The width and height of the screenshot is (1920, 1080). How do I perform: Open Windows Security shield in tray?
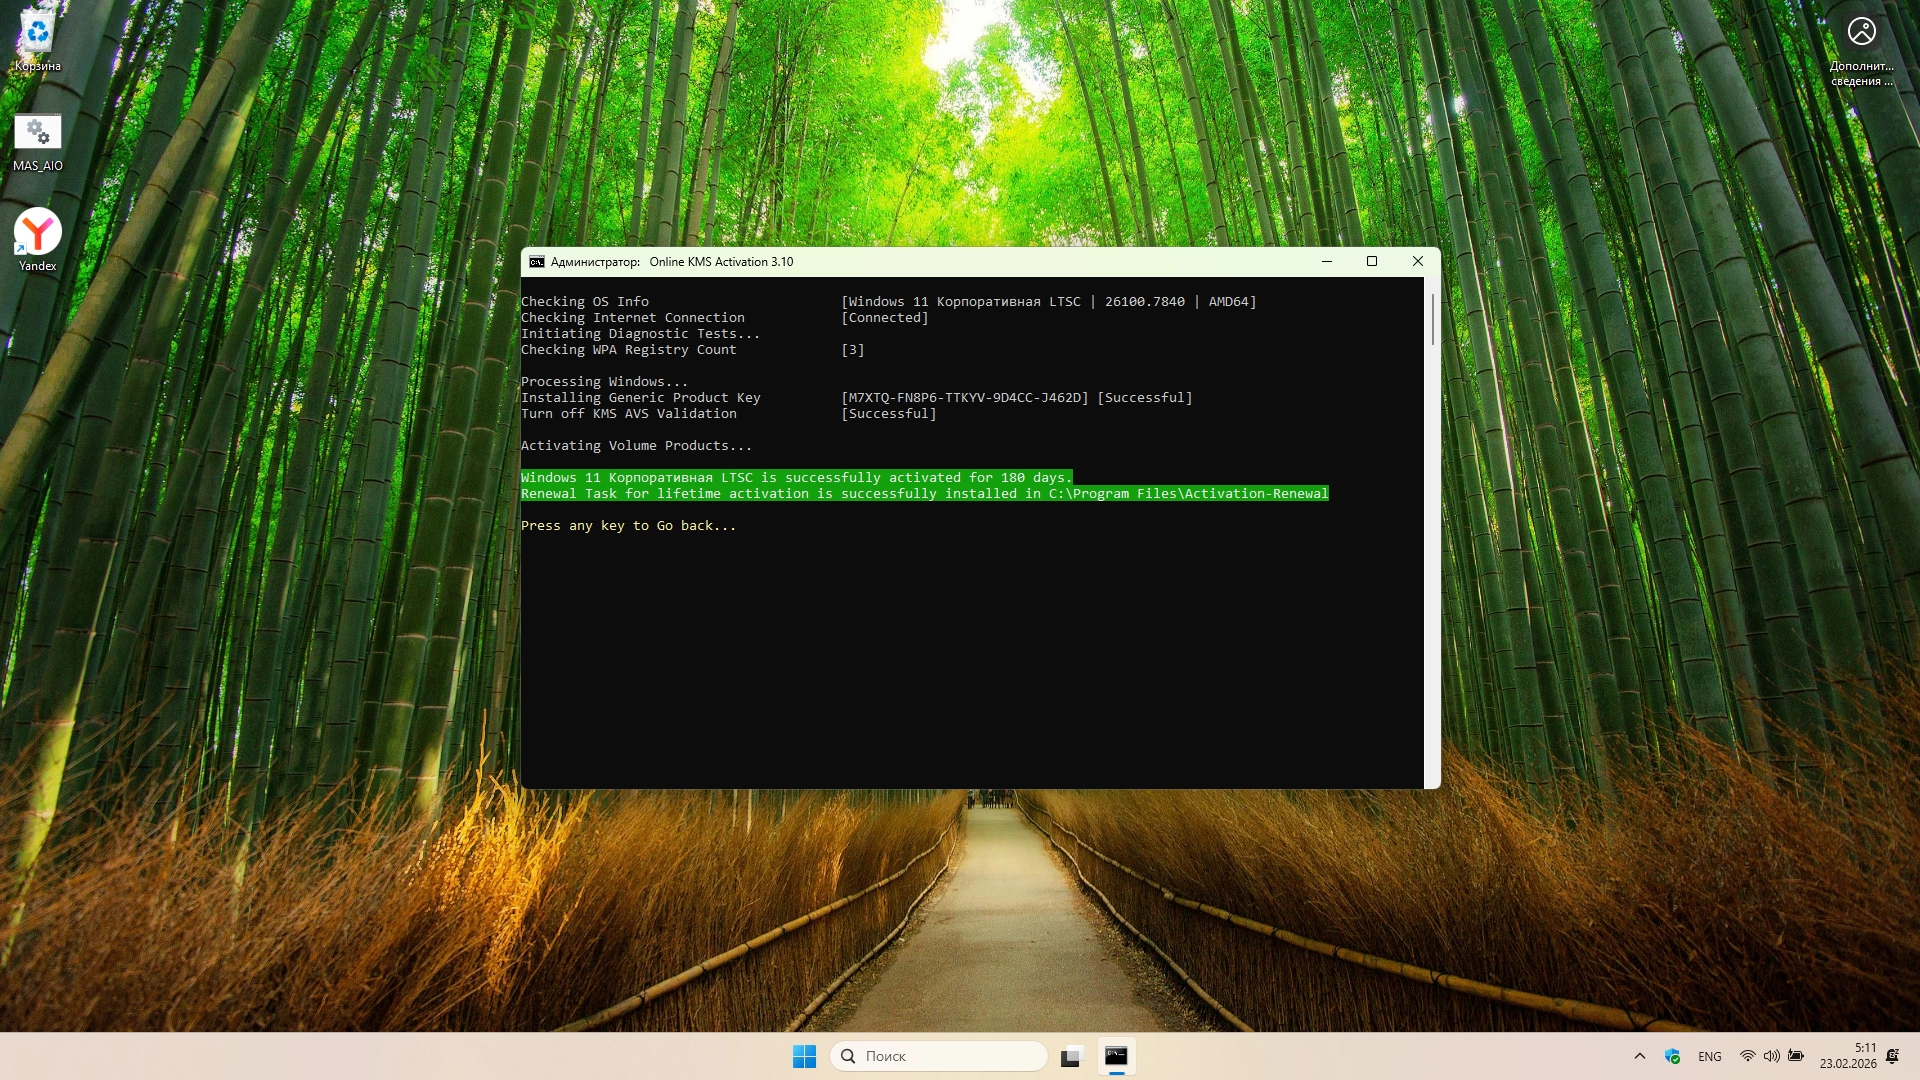click(1672, 1056)
